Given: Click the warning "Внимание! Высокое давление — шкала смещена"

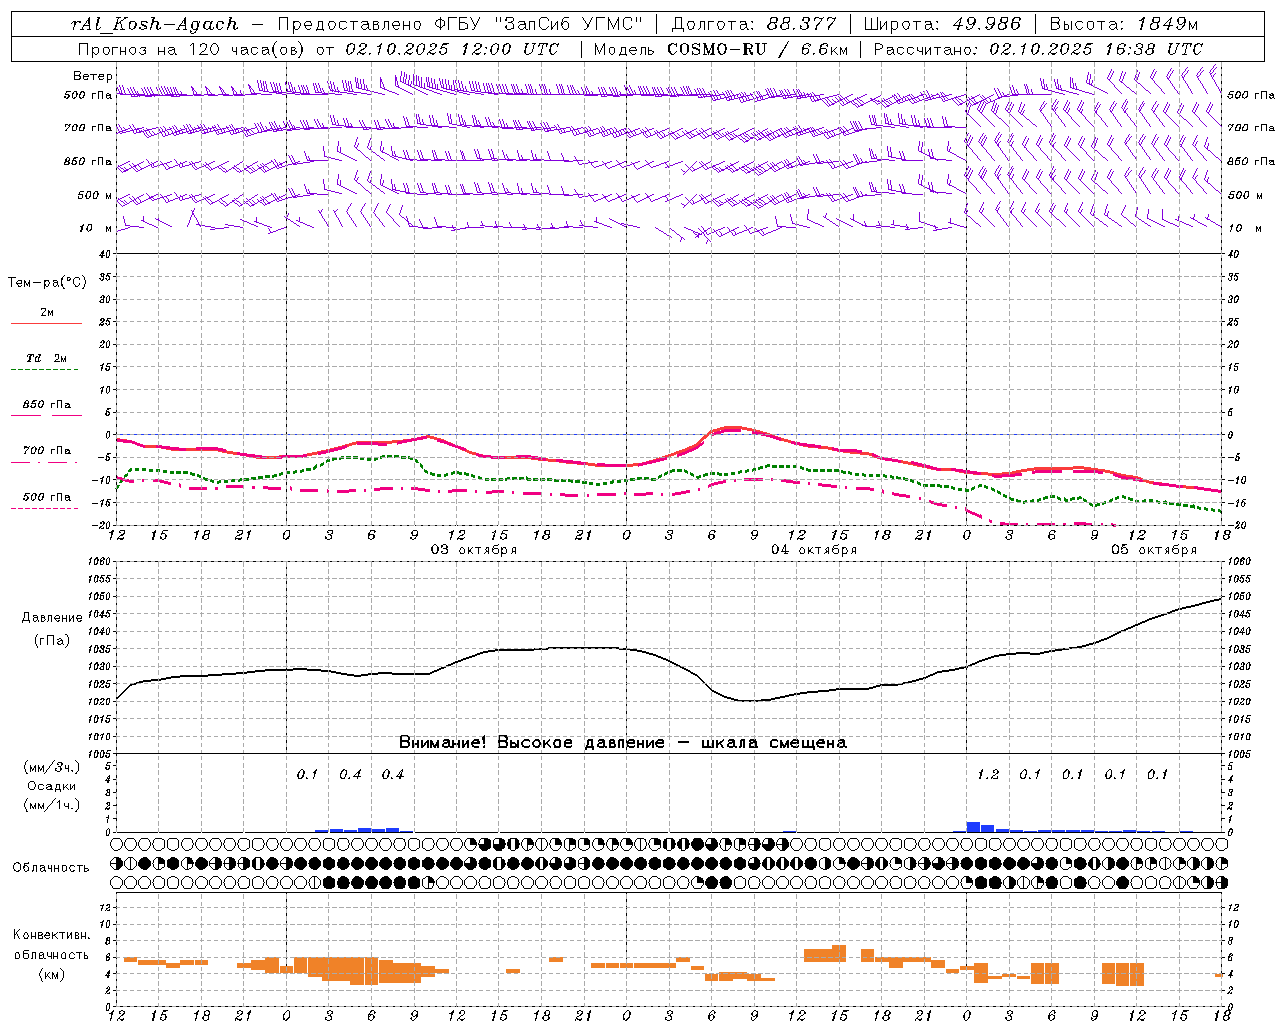Looking at the screenshot, I should coord(622,743).
